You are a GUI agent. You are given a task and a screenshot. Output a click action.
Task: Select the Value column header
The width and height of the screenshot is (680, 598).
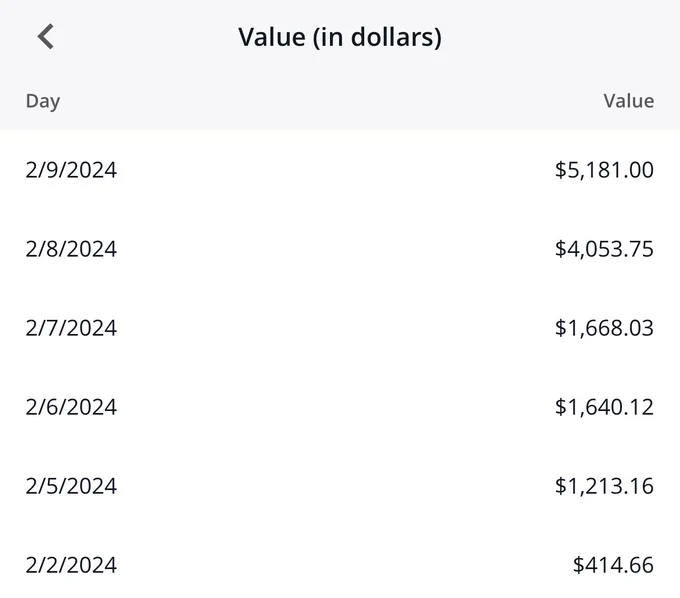click(629, 101)
